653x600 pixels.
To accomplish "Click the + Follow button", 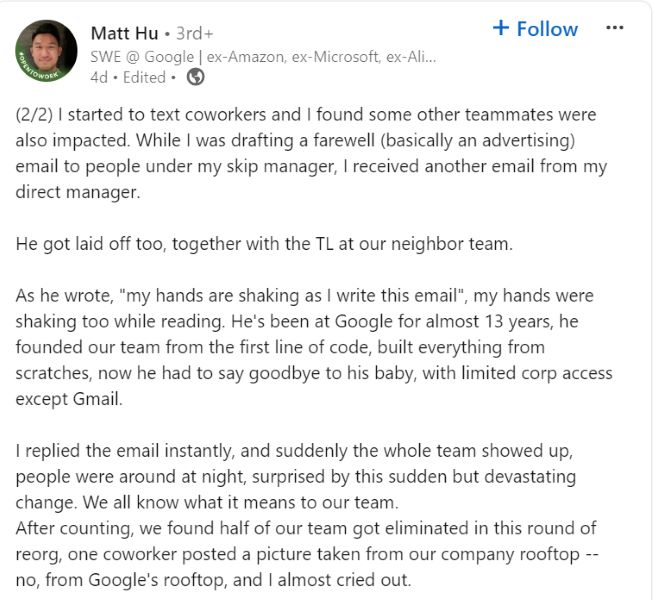I will coord(535,29).
